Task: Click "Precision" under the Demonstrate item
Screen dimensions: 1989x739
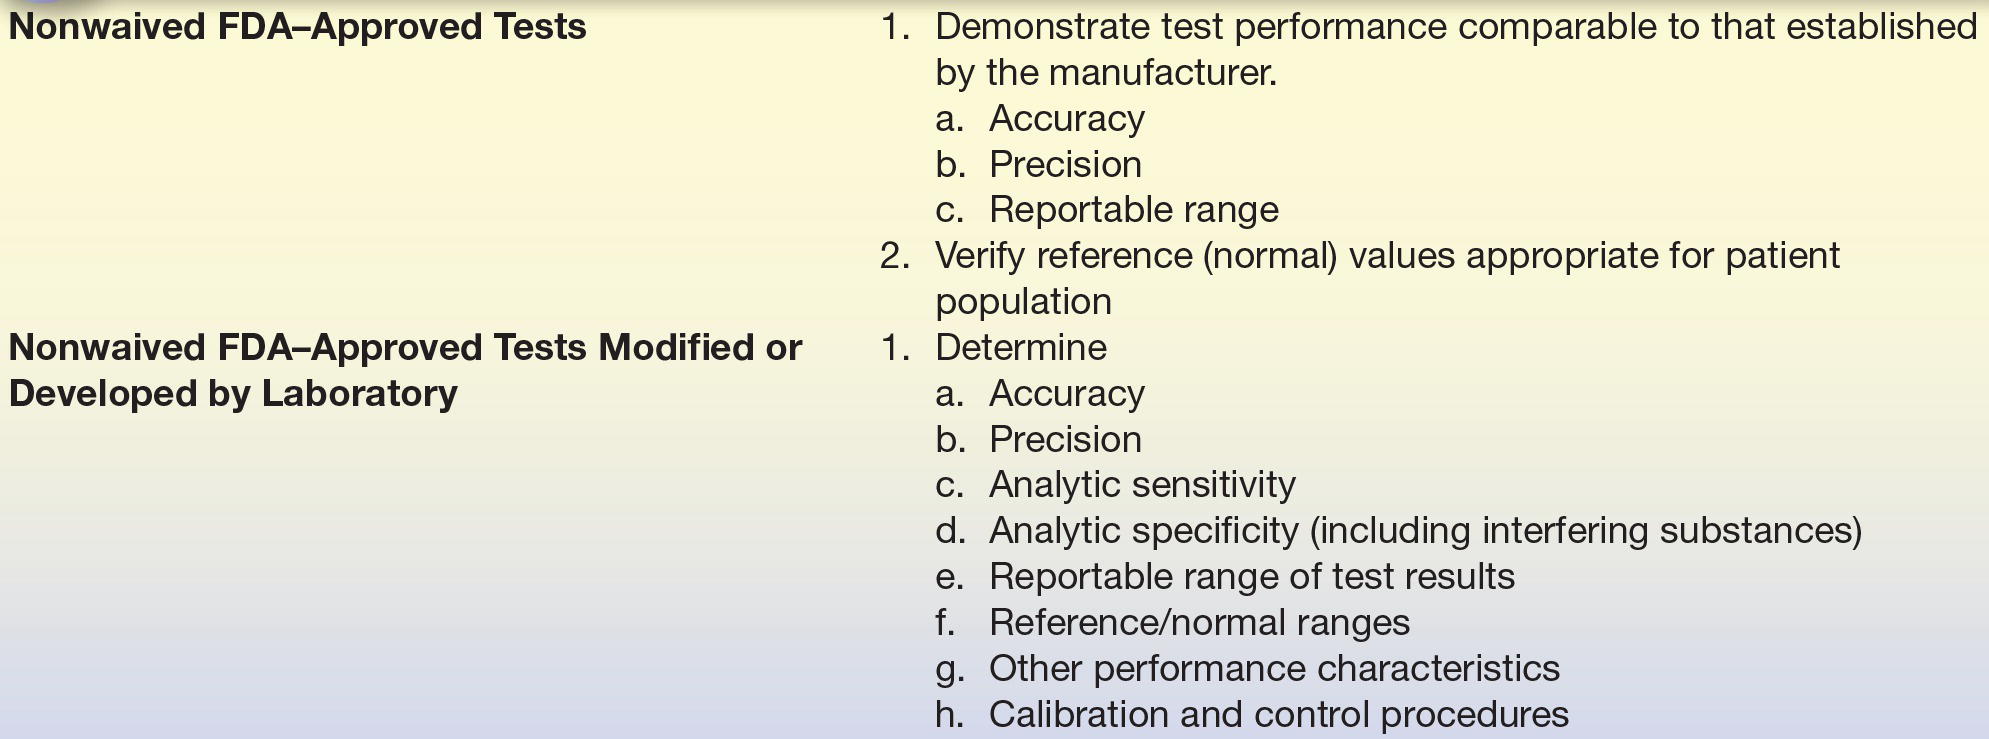Action: [x=1065, y=165]
